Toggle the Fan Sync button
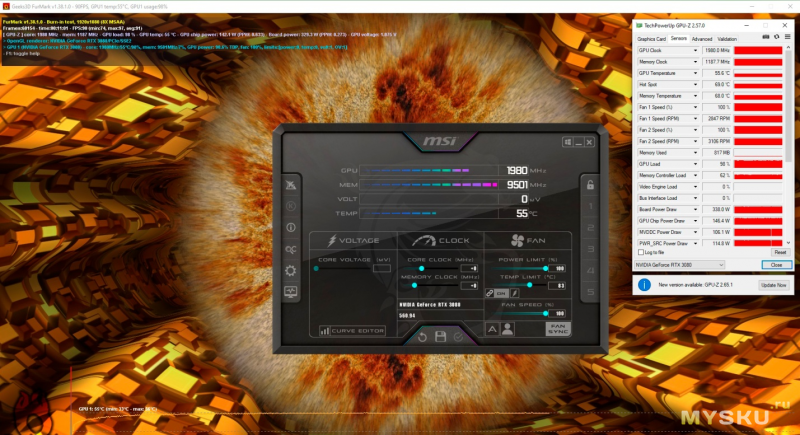 558,329
